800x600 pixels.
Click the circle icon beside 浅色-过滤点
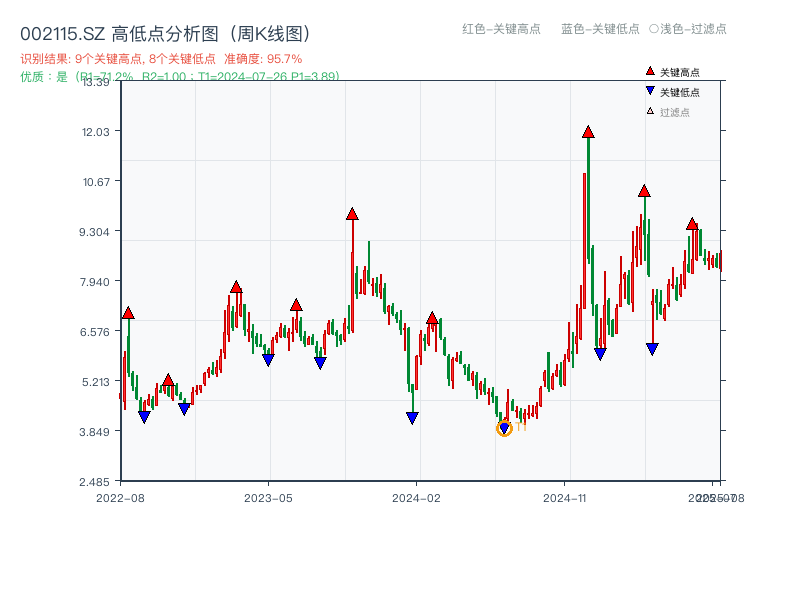[655, 30]
